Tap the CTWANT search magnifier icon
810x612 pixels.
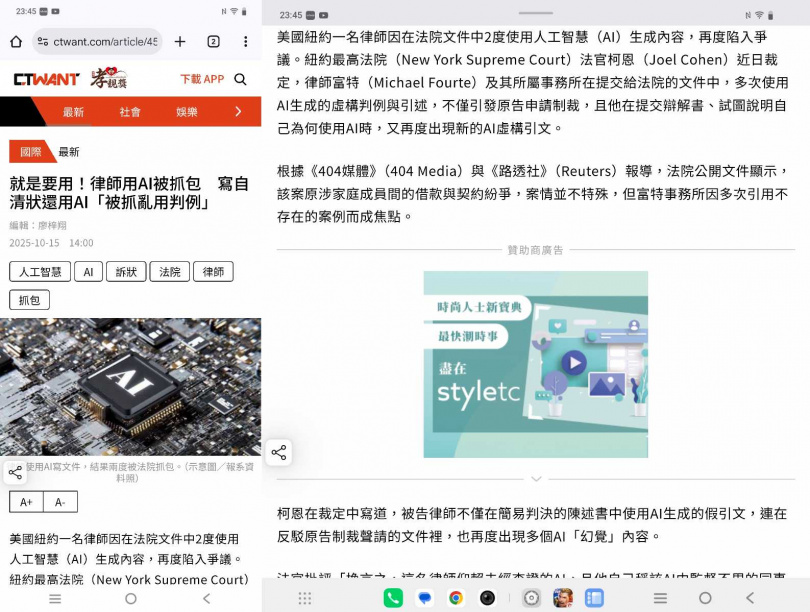coord(240,79)
